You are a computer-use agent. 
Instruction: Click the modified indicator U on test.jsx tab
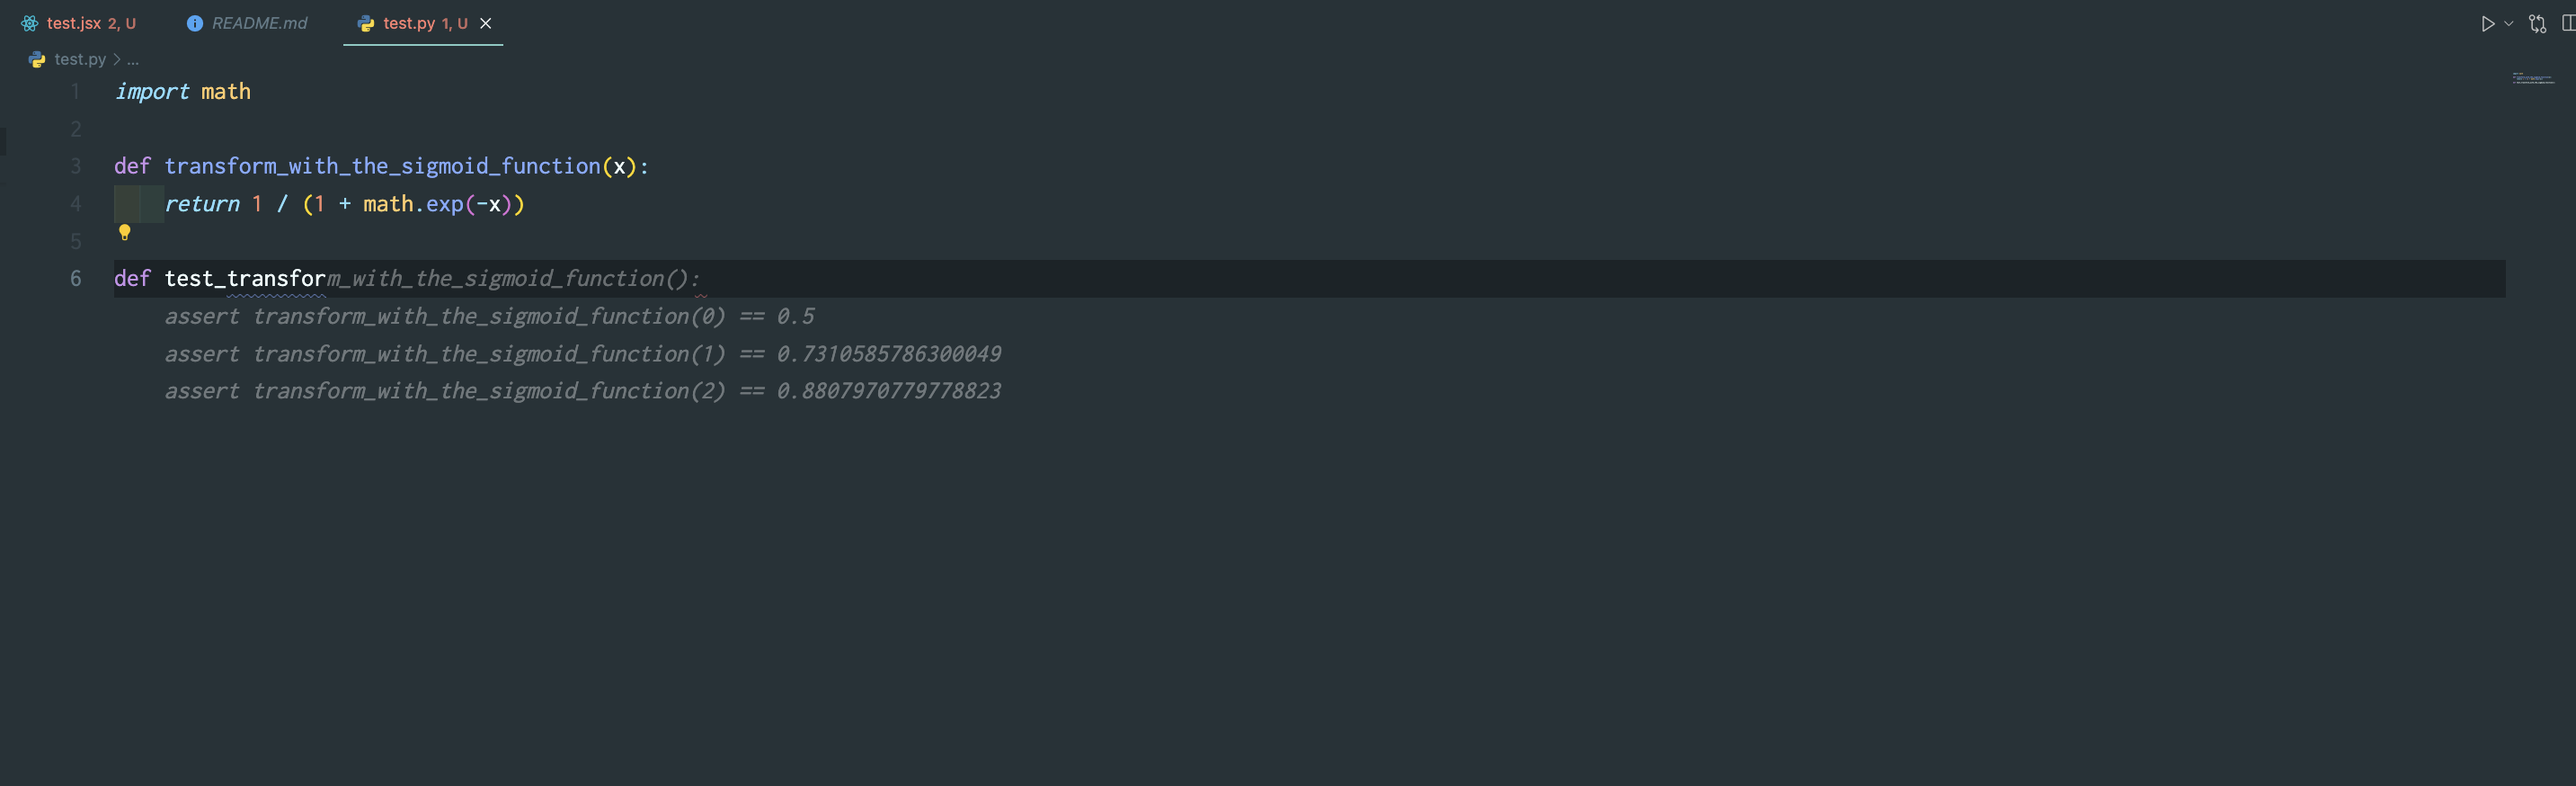pos(131,22)
